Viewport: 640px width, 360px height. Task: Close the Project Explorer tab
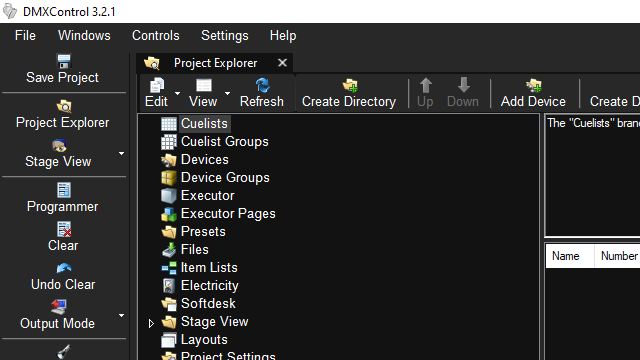pos(282,63)
